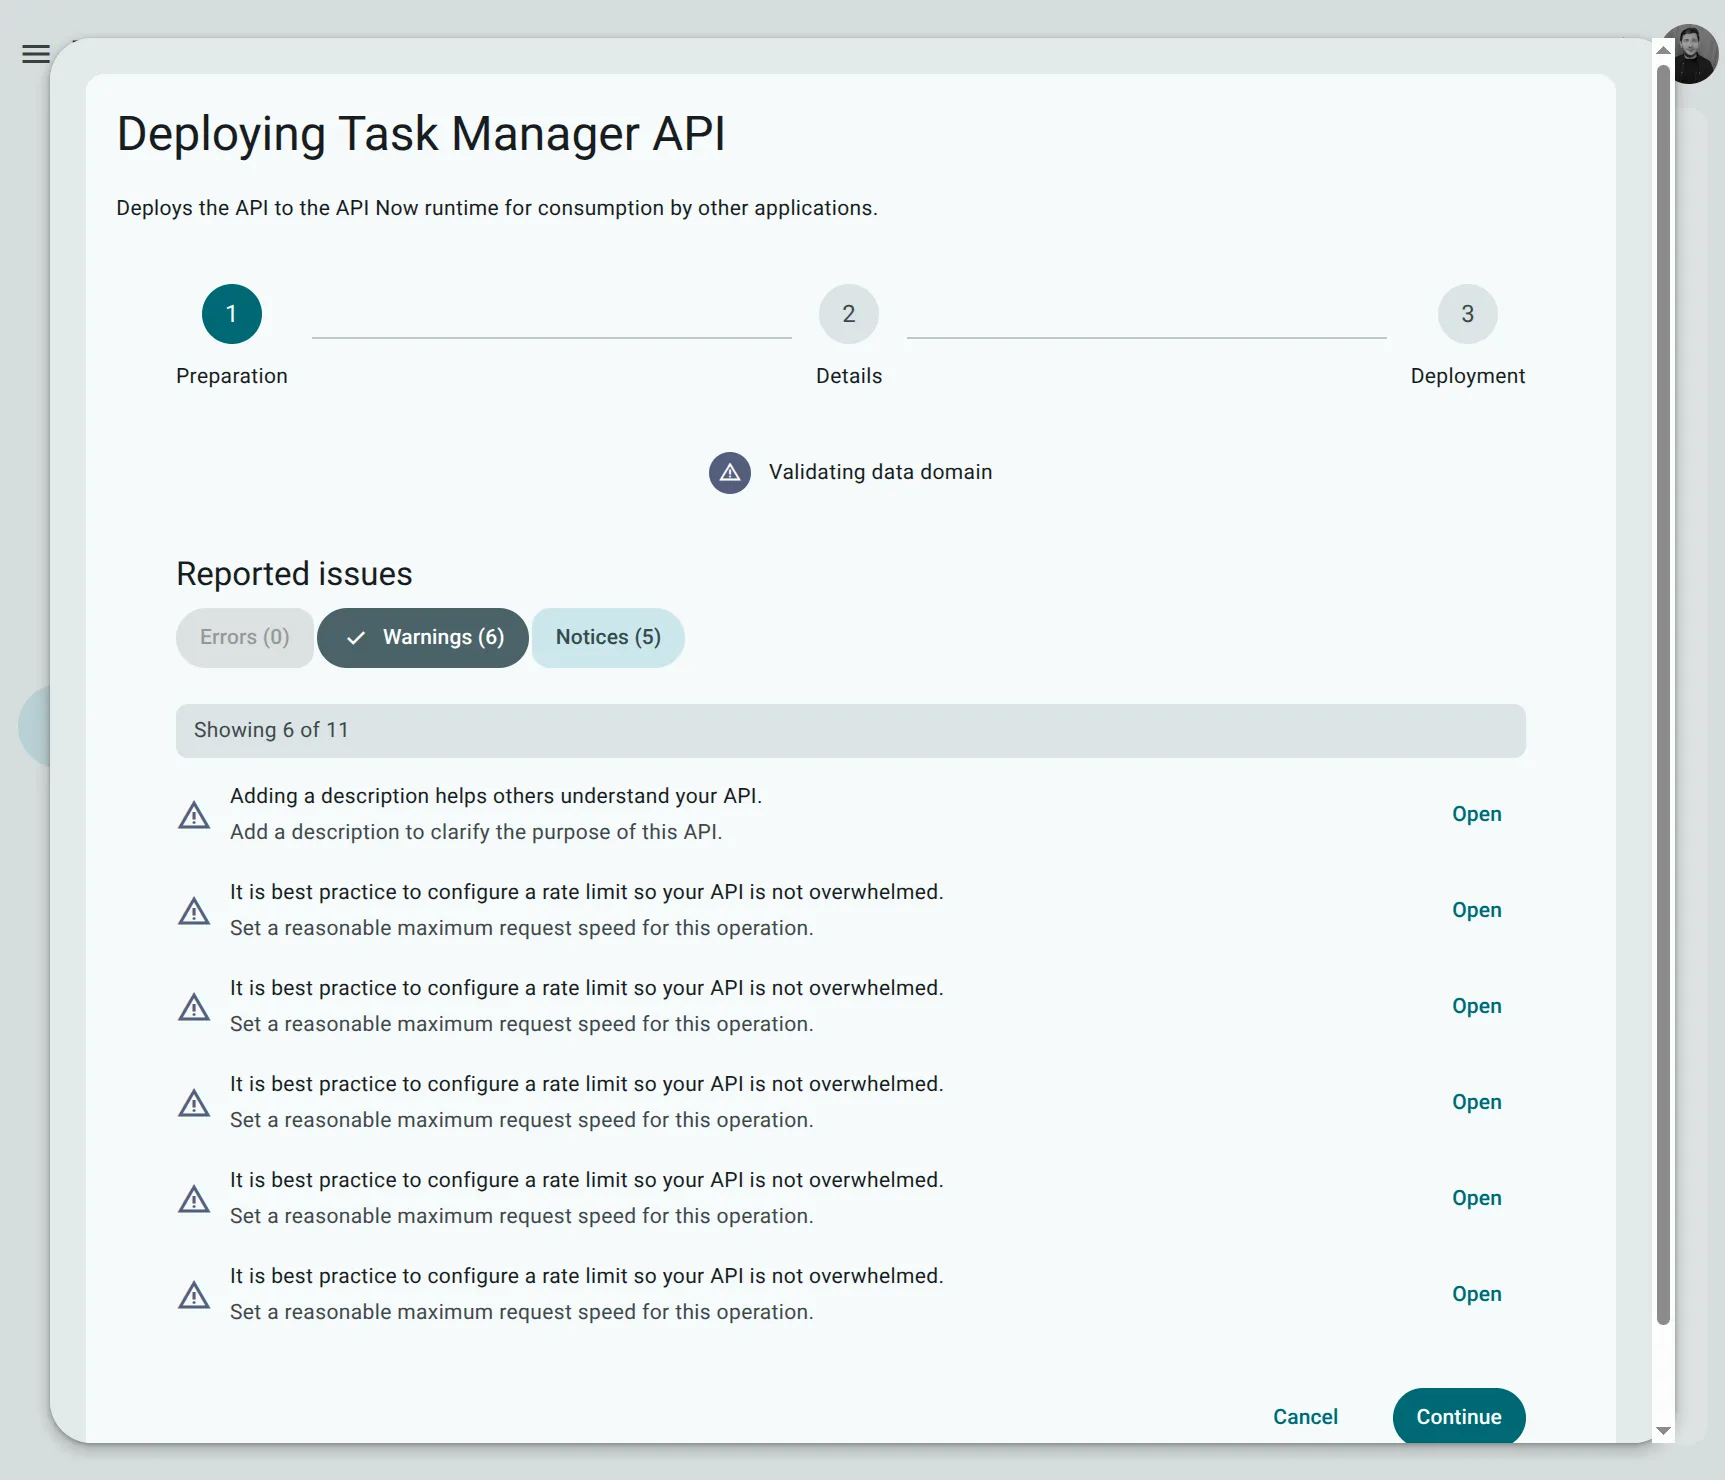The height and width of the screenshot is (1480, 1725).
Task: Click the Details step label
Action: click(x=849, y=376)
